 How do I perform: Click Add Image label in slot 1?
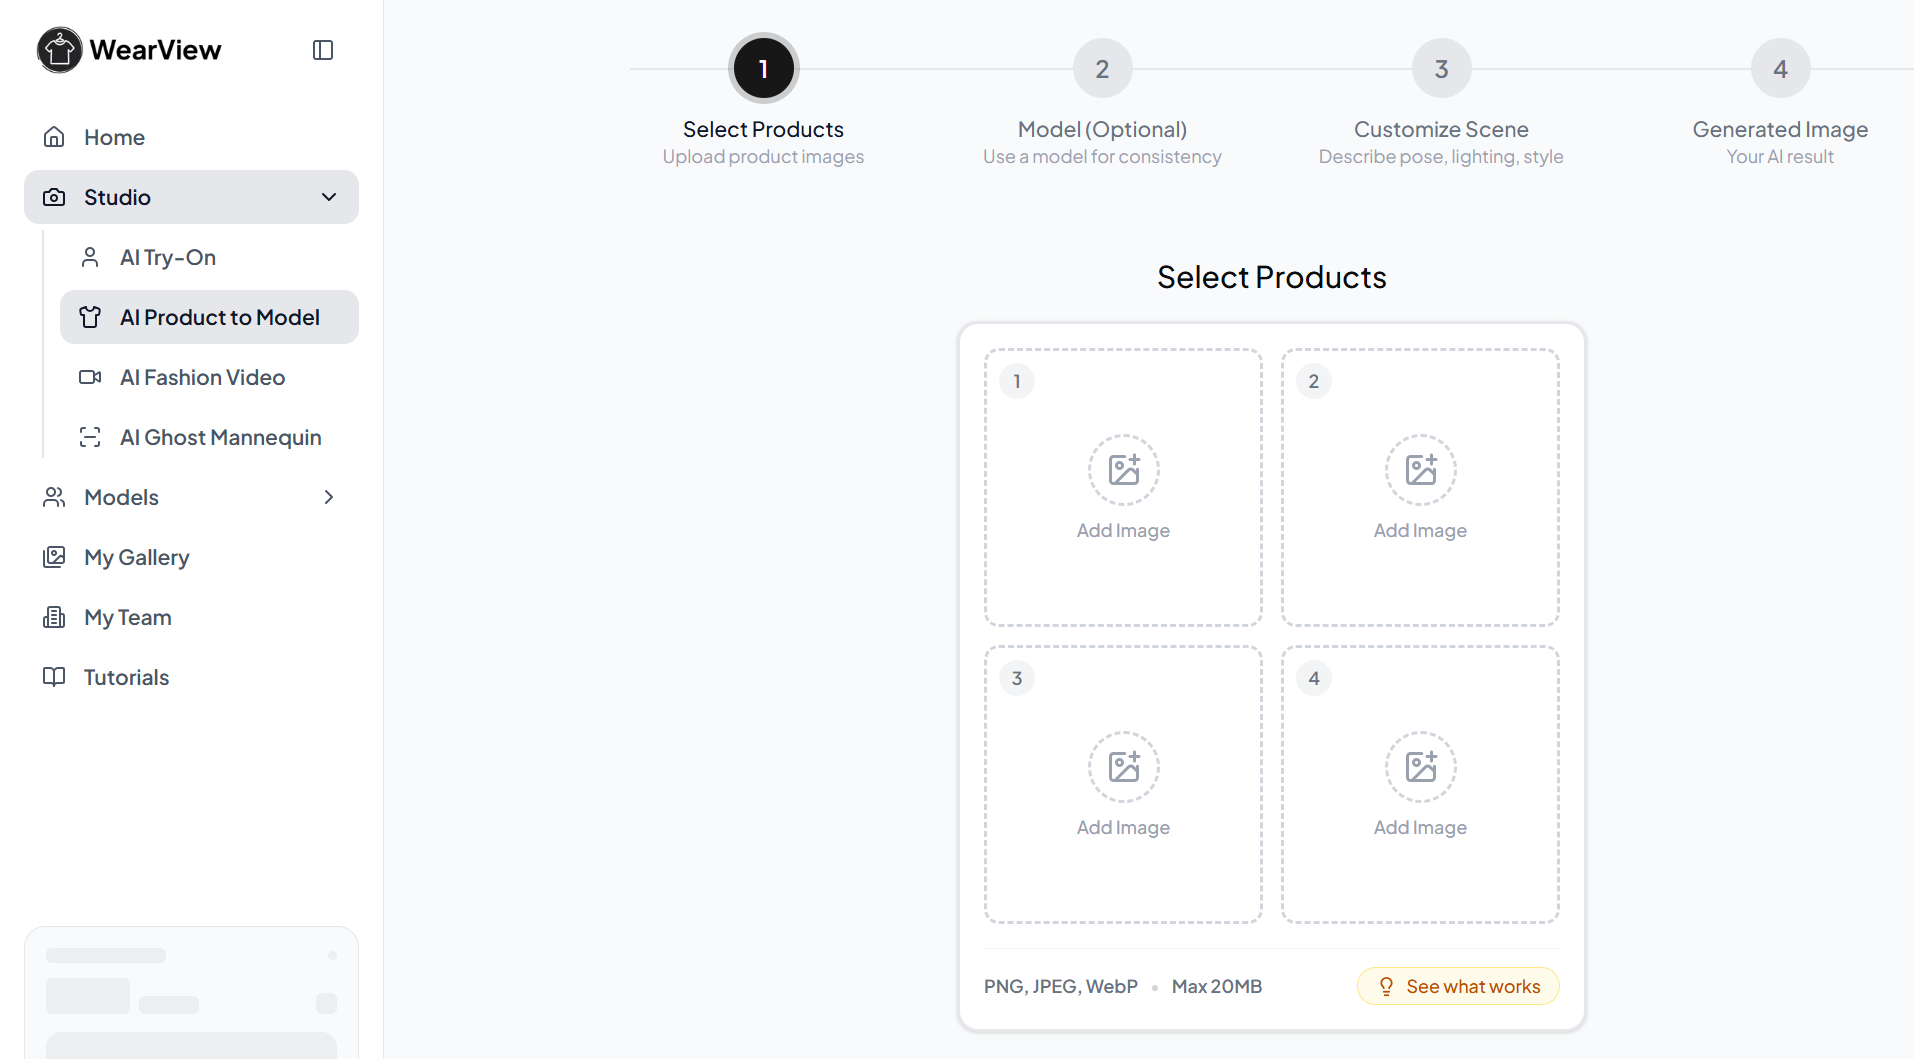click(x=1123, y=530)
